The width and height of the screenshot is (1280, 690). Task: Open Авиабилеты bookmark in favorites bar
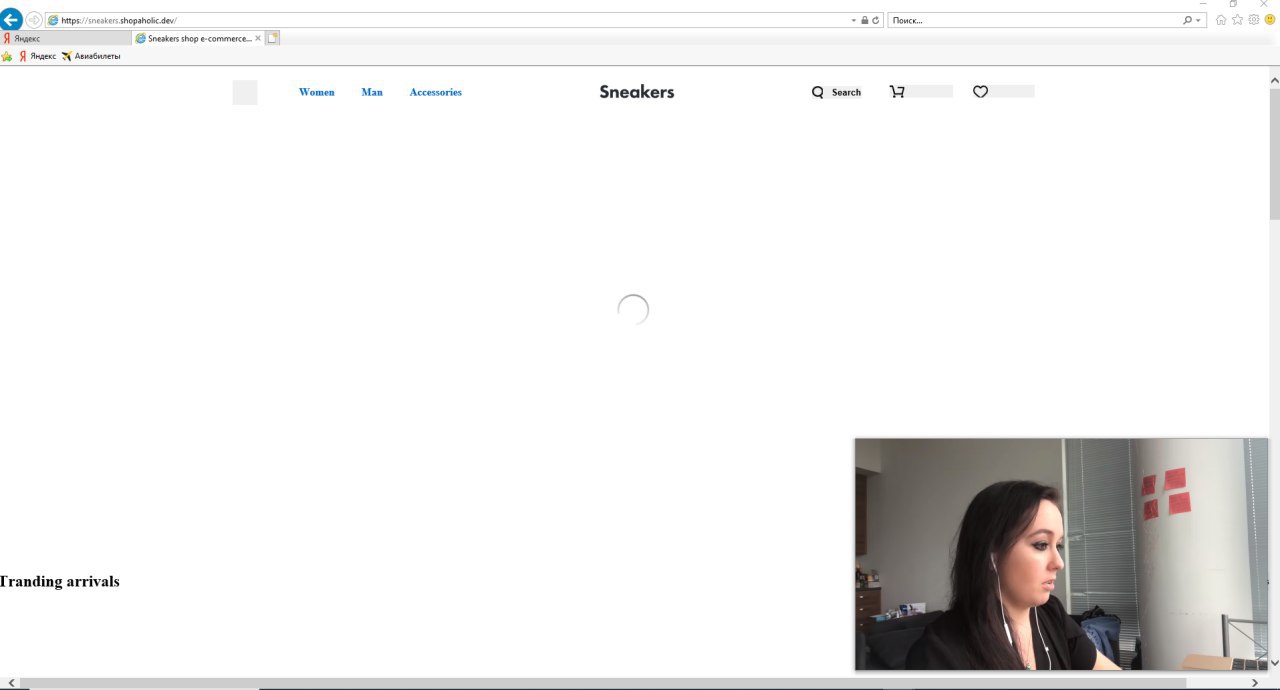click(x=91, y=56)
